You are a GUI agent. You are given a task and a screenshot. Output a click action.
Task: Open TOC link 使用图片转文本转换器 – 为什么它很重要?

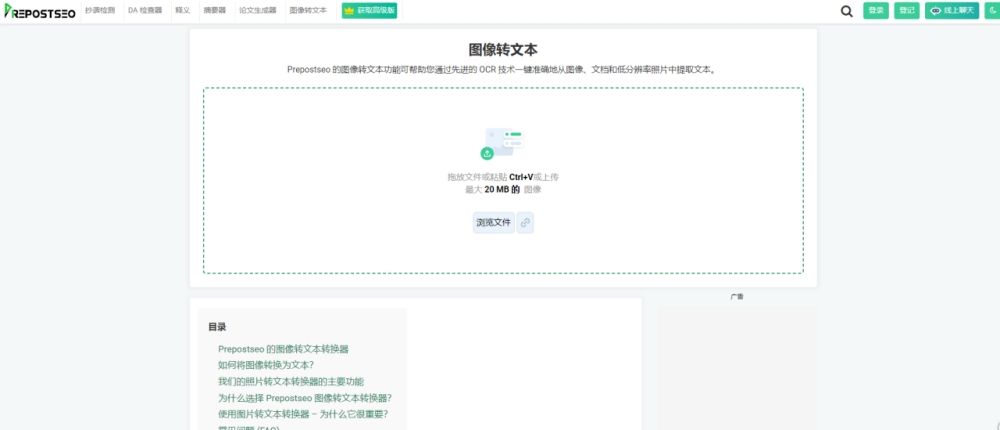pos(303,414)
